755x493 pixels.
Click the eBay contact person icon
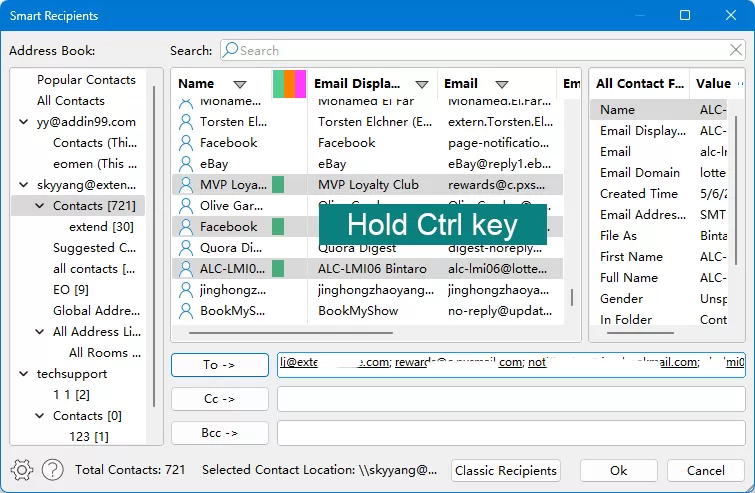click(185, 164)
